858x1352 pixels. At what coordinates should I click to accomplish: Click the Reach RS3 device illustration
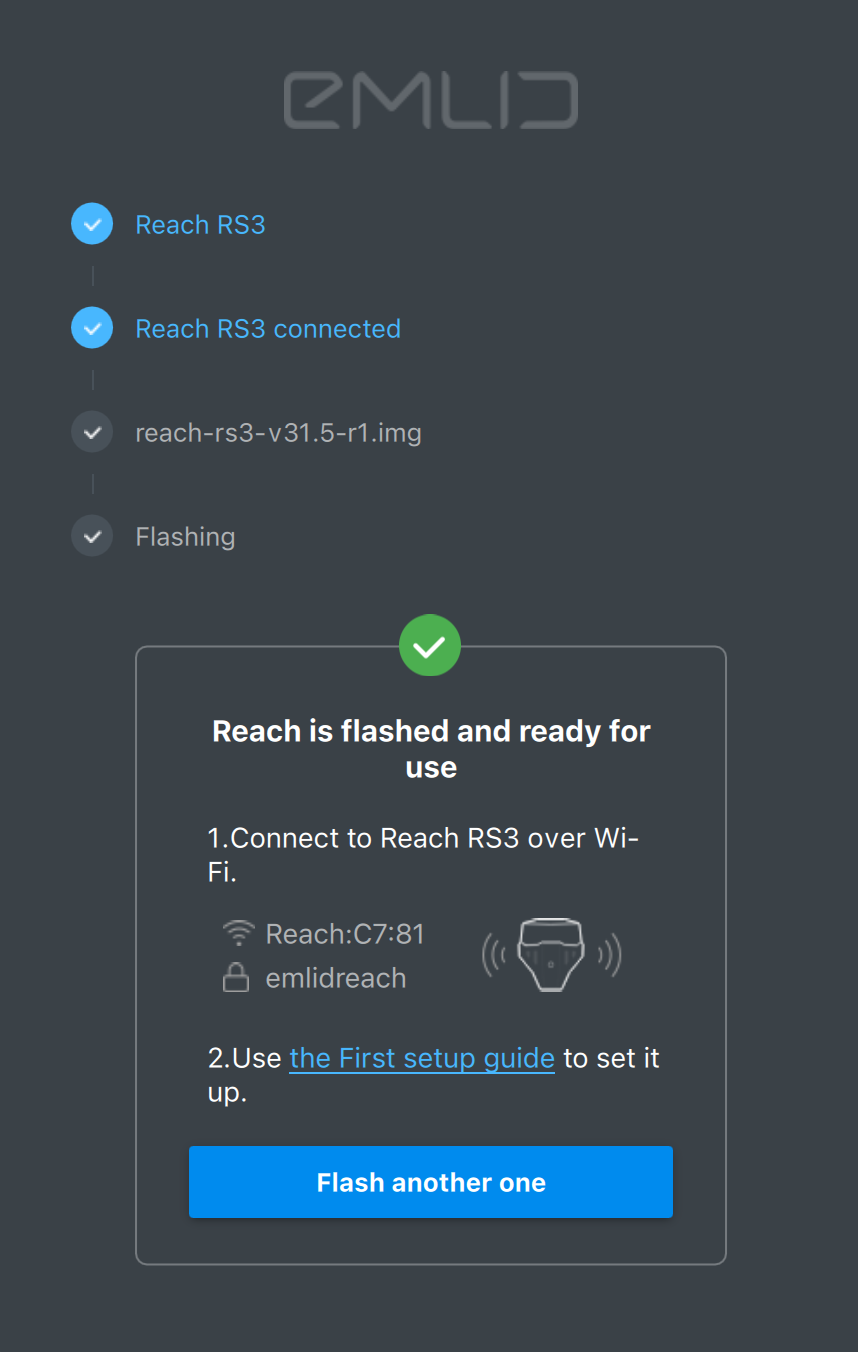pyautogui.click(x=551, y=955)
